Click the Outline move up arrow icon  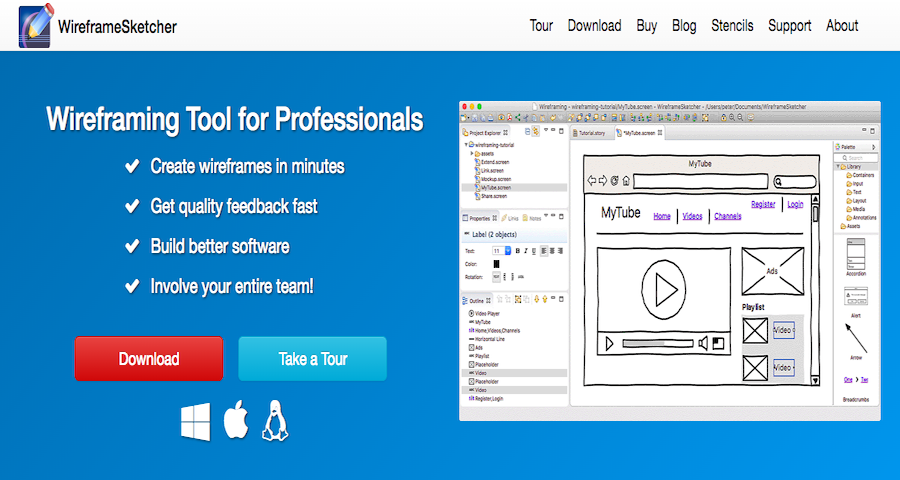click(545, 299)
